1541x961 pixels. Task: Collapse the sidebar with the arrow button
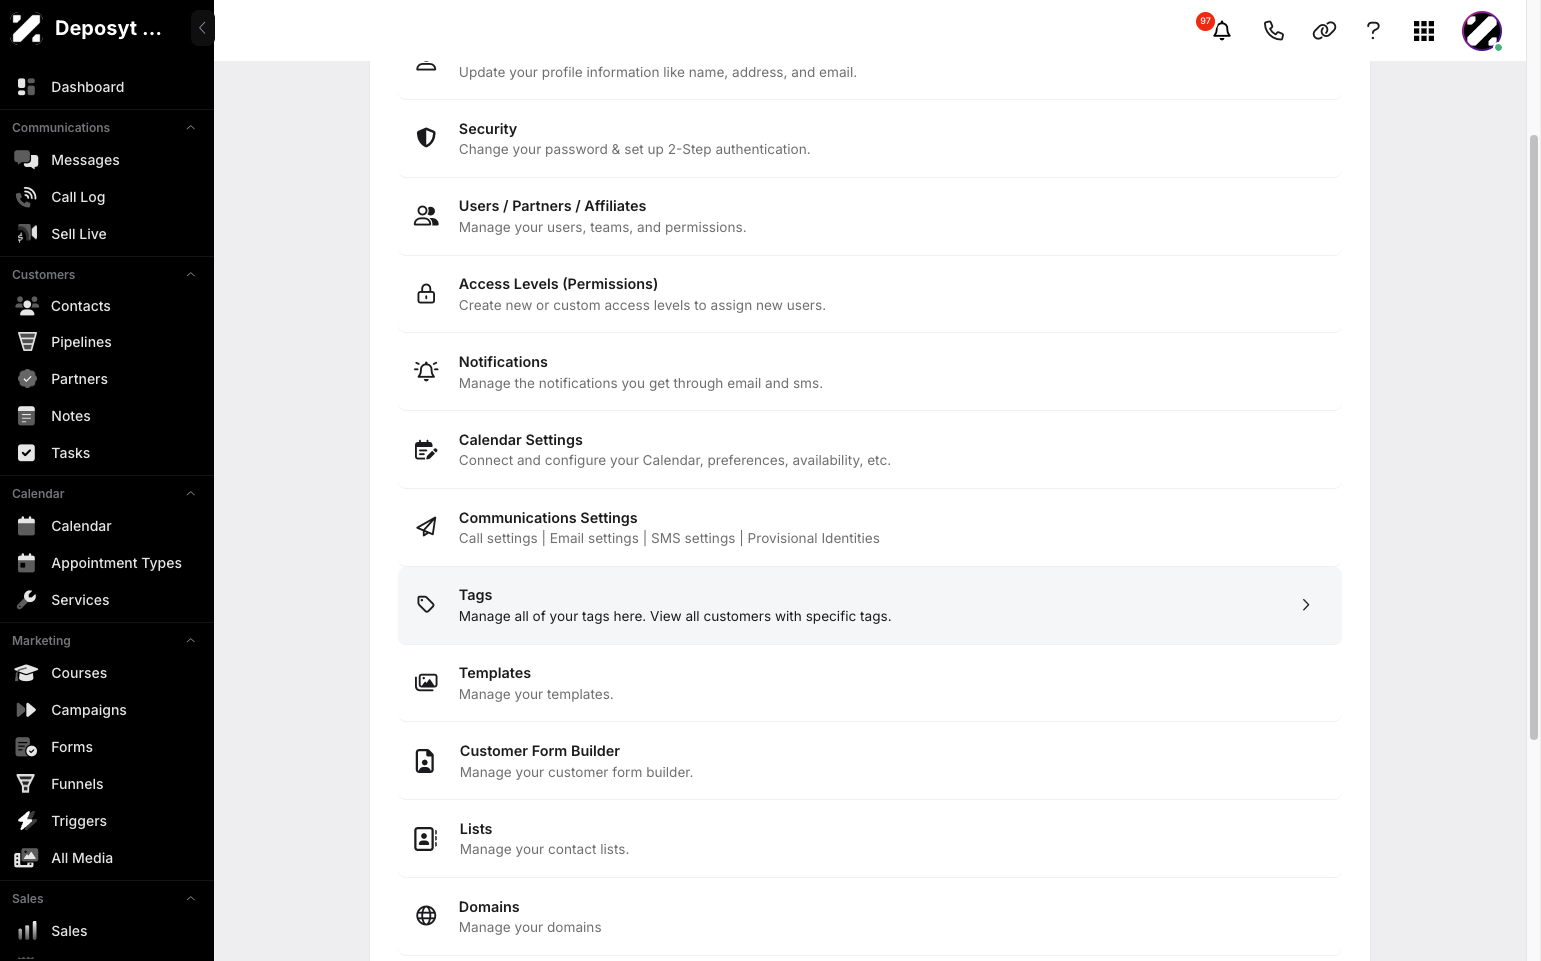click(202, 28)
